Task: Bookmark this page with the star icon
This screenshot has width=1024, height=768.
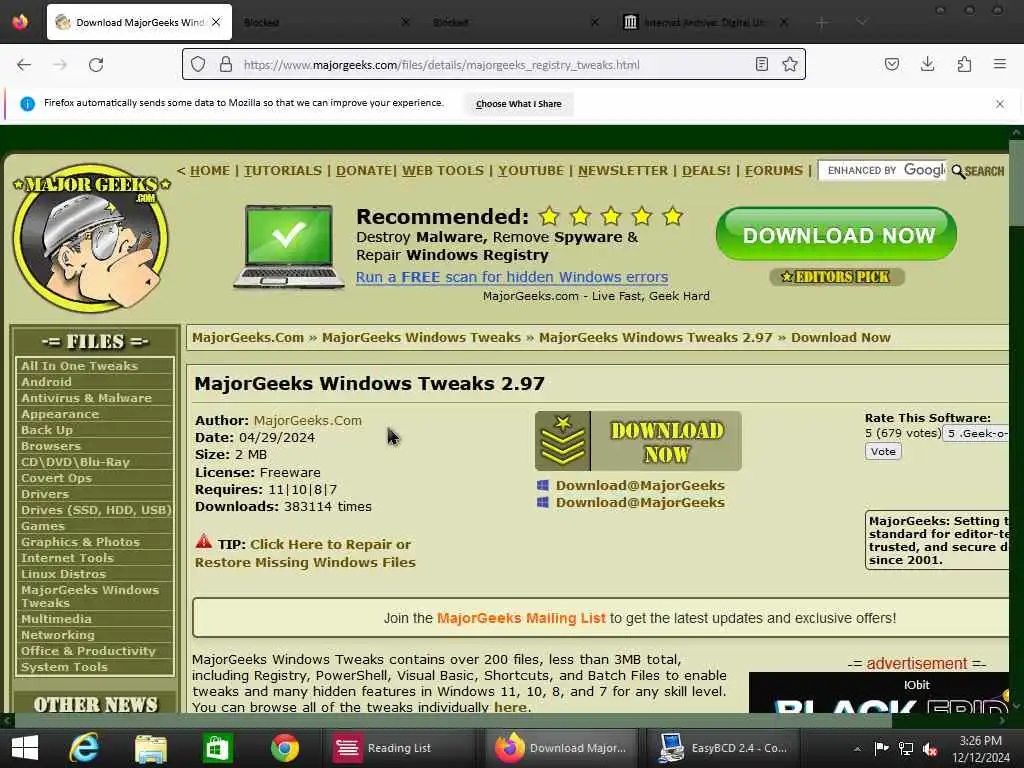Action: click(x=790, y=64)
